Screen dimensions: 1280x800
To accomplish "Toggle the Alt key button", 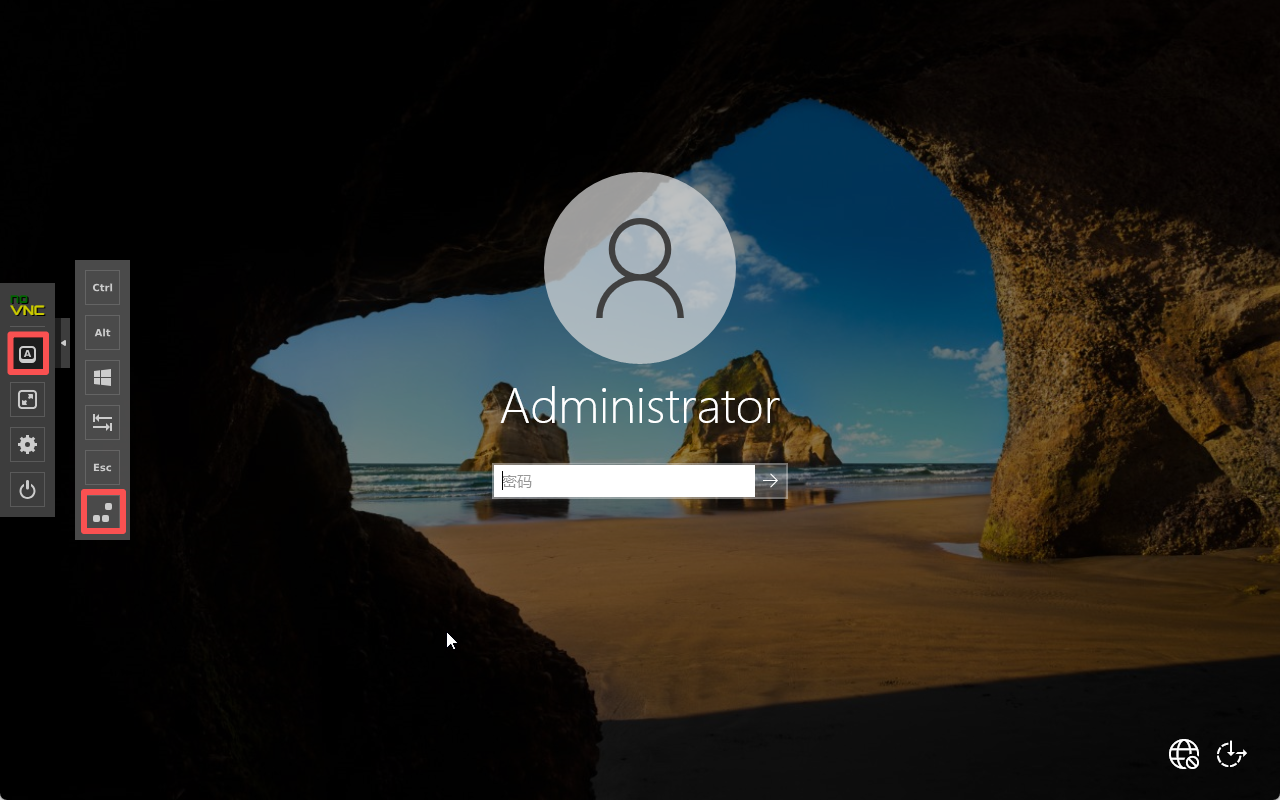I will [102, 333].
